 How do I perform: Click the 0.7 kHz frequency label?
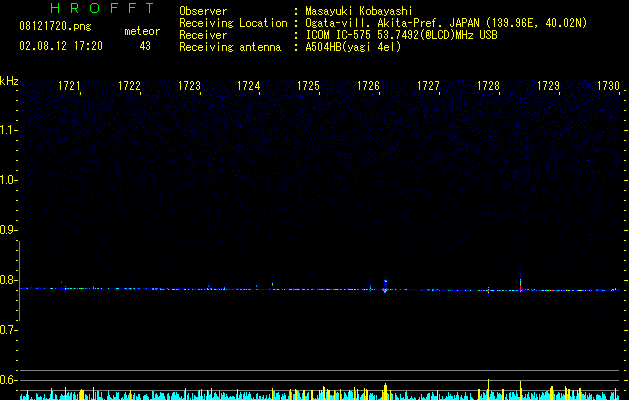click(x=8, y=330)
